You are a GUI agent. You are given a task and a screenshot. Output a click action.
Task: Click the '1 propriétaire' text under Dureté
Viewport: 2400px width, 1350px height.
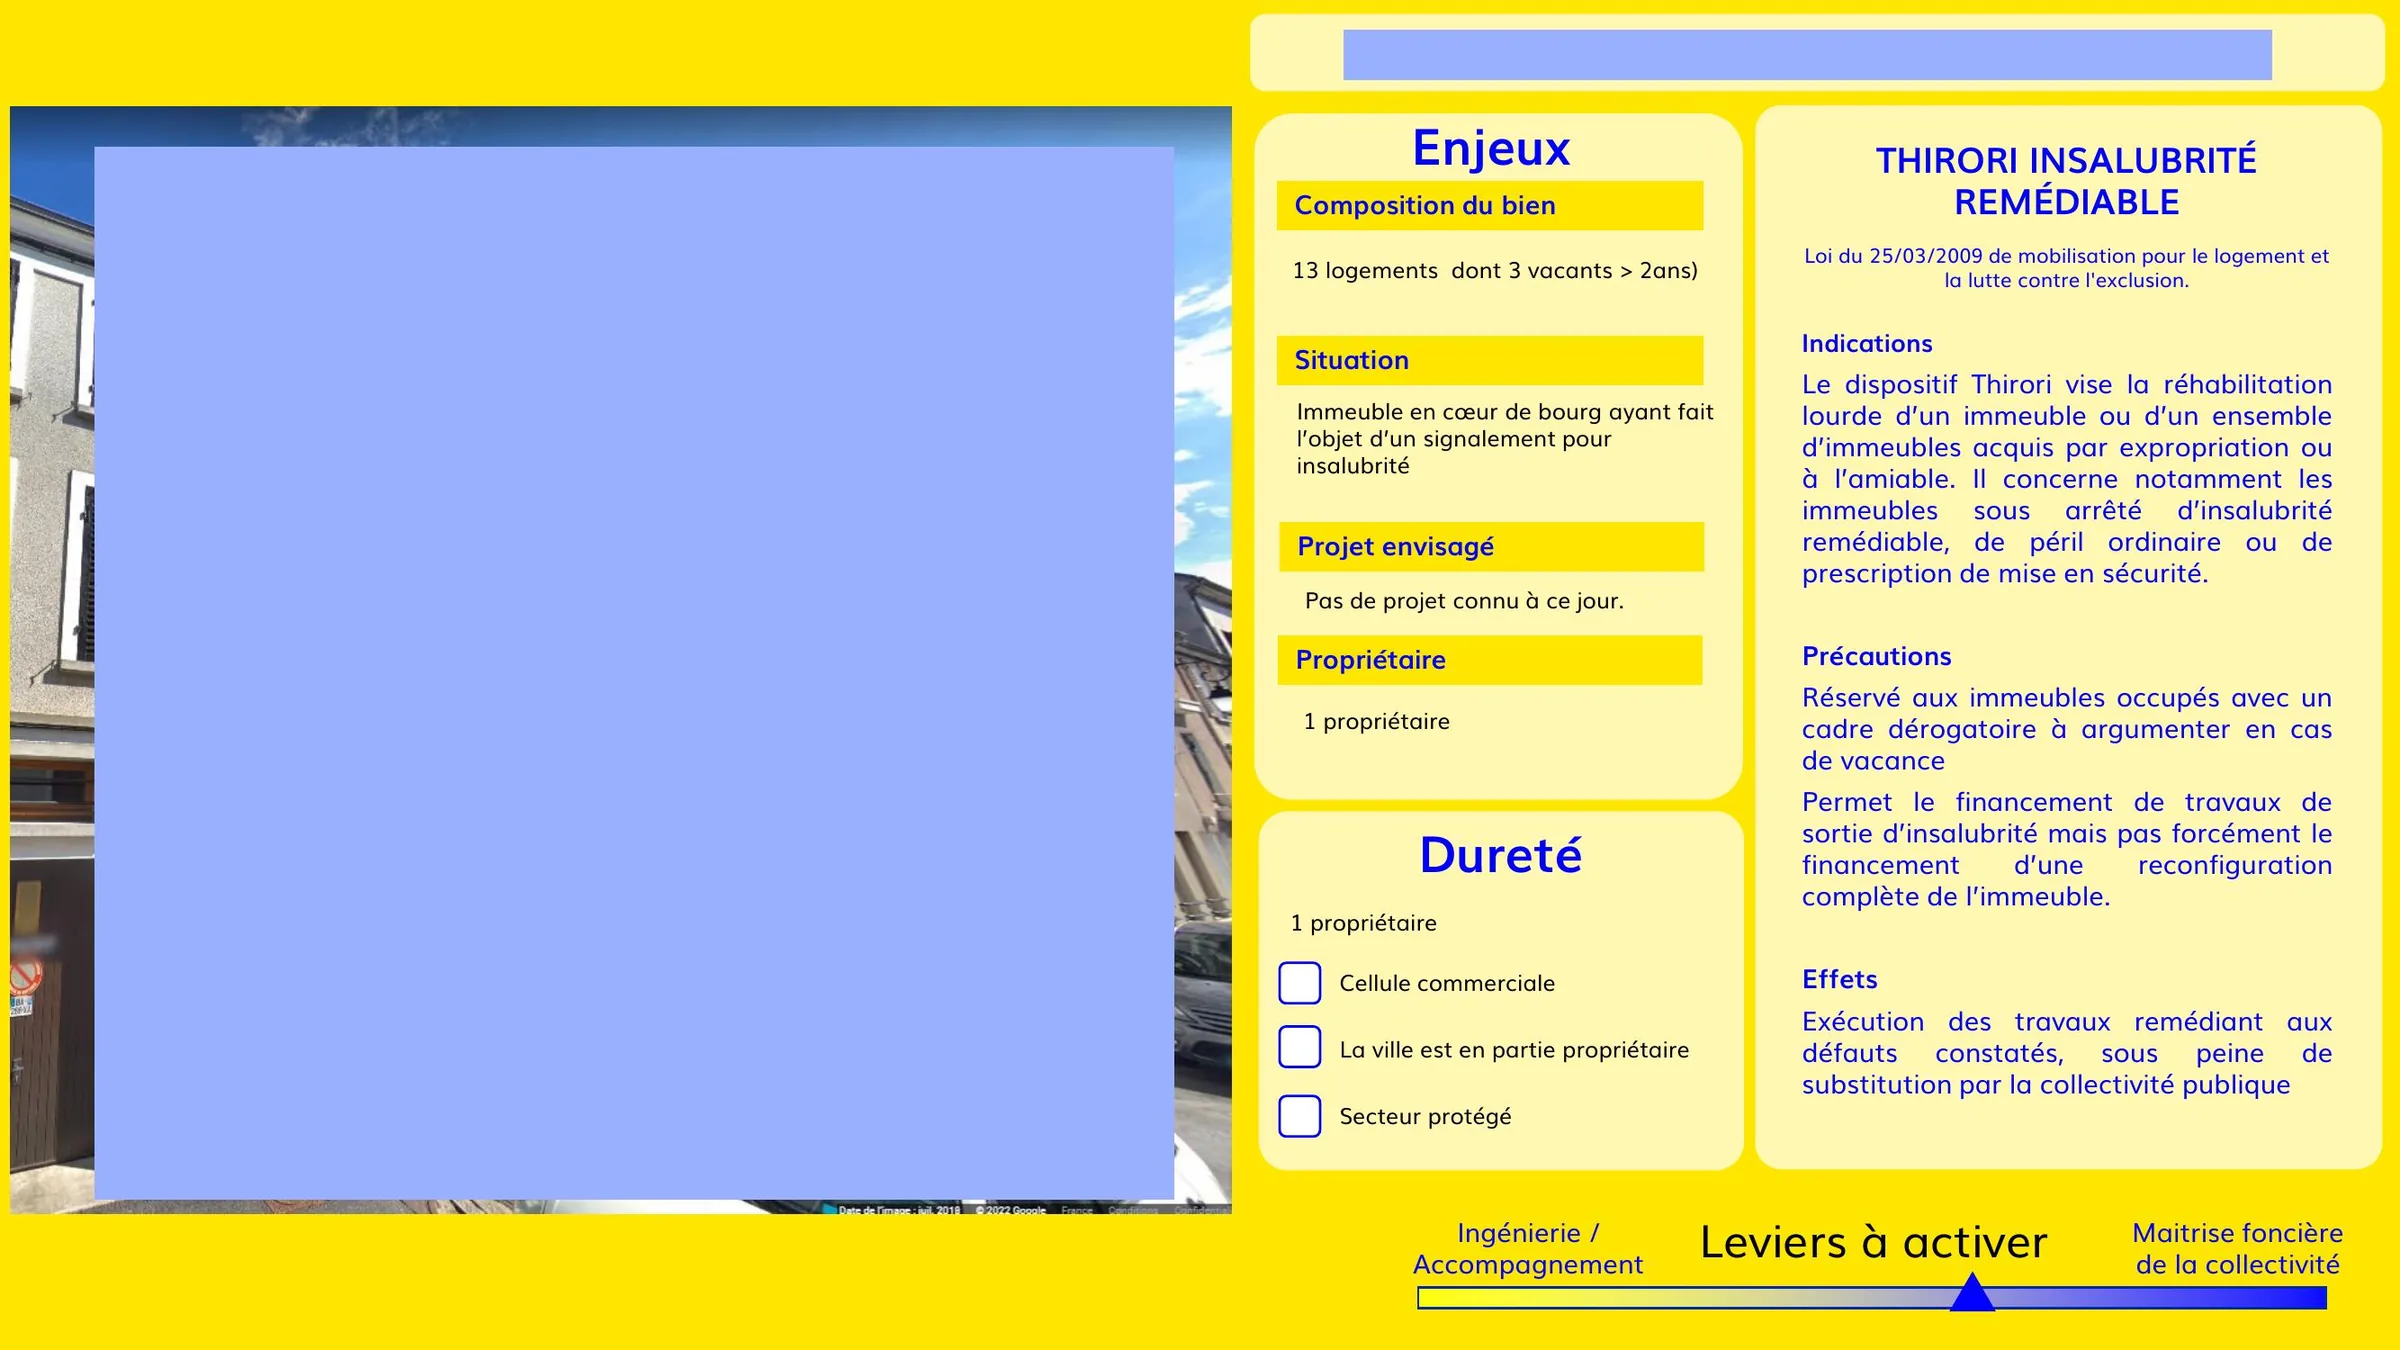coord(1363,923)
